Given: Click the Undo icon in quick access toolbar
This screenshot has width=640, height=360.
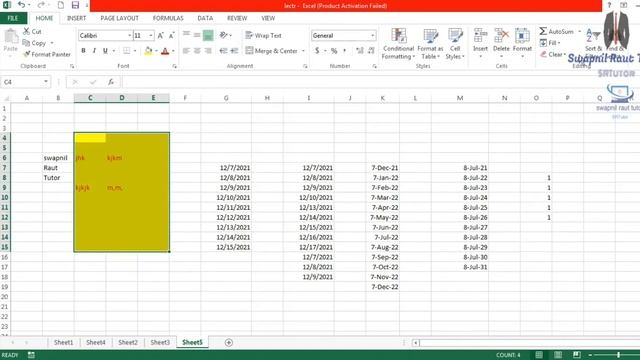Looking at the screenshot, I should (x=21, y=5).
